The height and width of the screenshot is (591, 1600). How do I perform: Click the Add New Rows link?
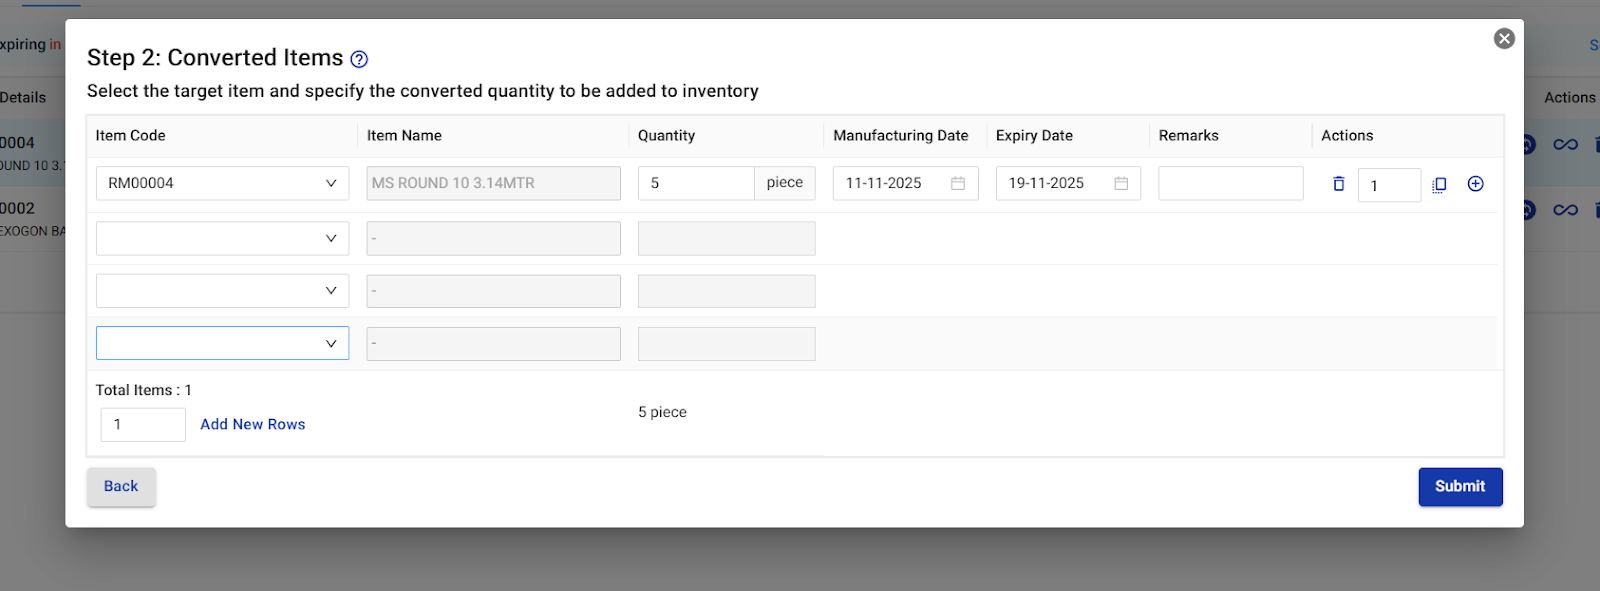click(252, 425)
